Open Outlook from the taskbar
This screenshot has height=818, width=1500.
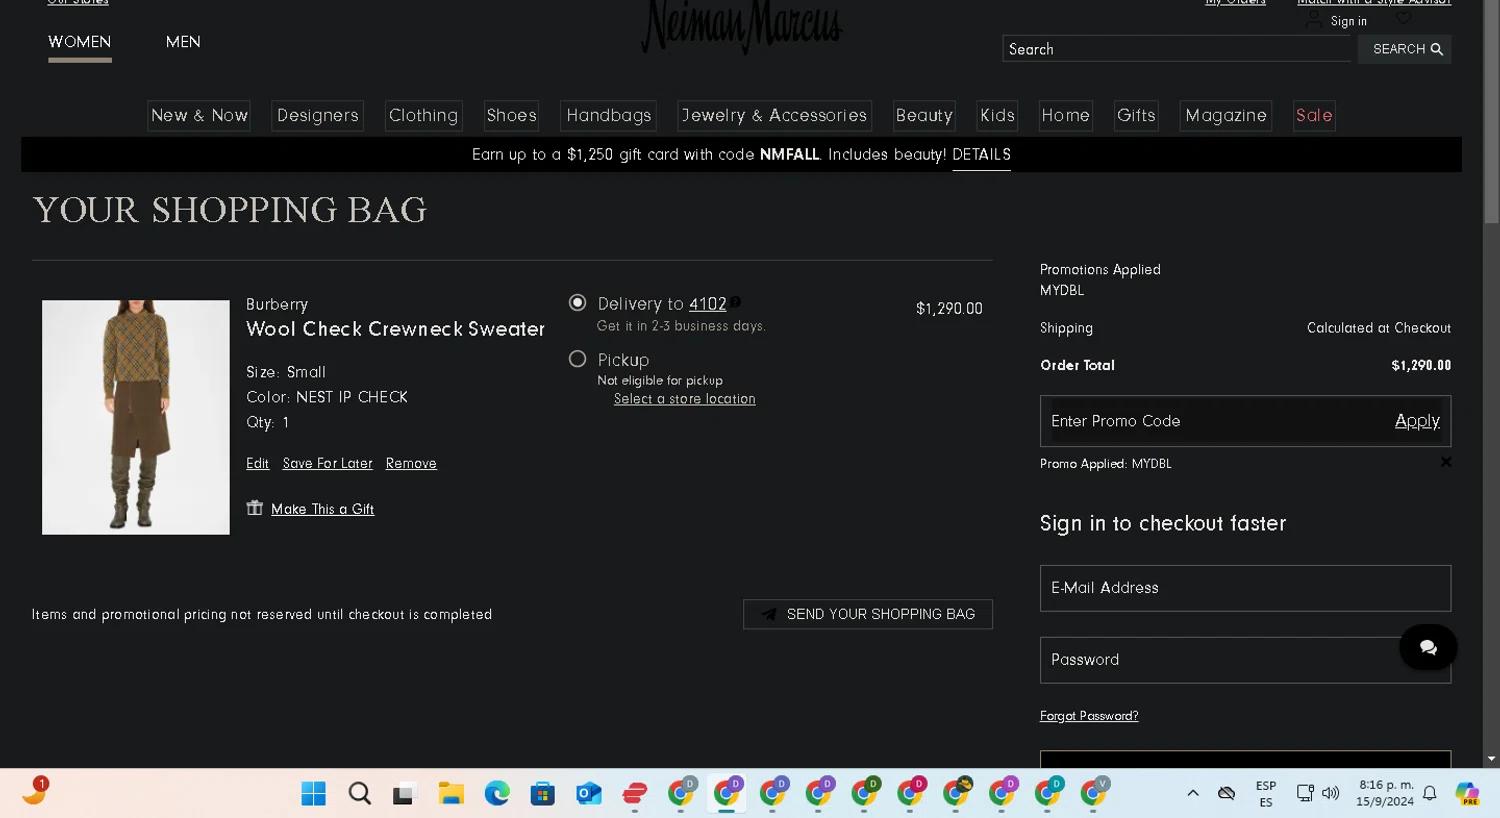588,794
